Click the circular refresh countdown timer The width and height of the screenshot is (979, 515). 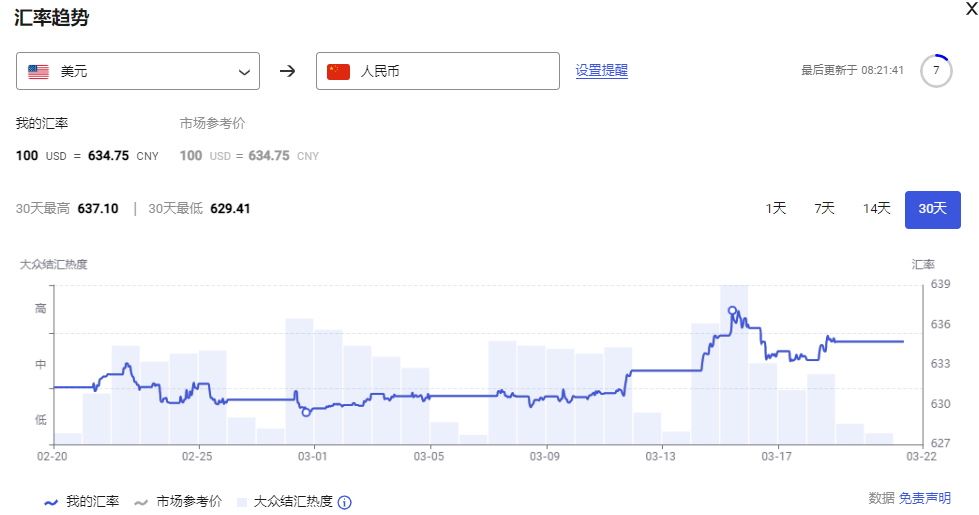[936, 71]
